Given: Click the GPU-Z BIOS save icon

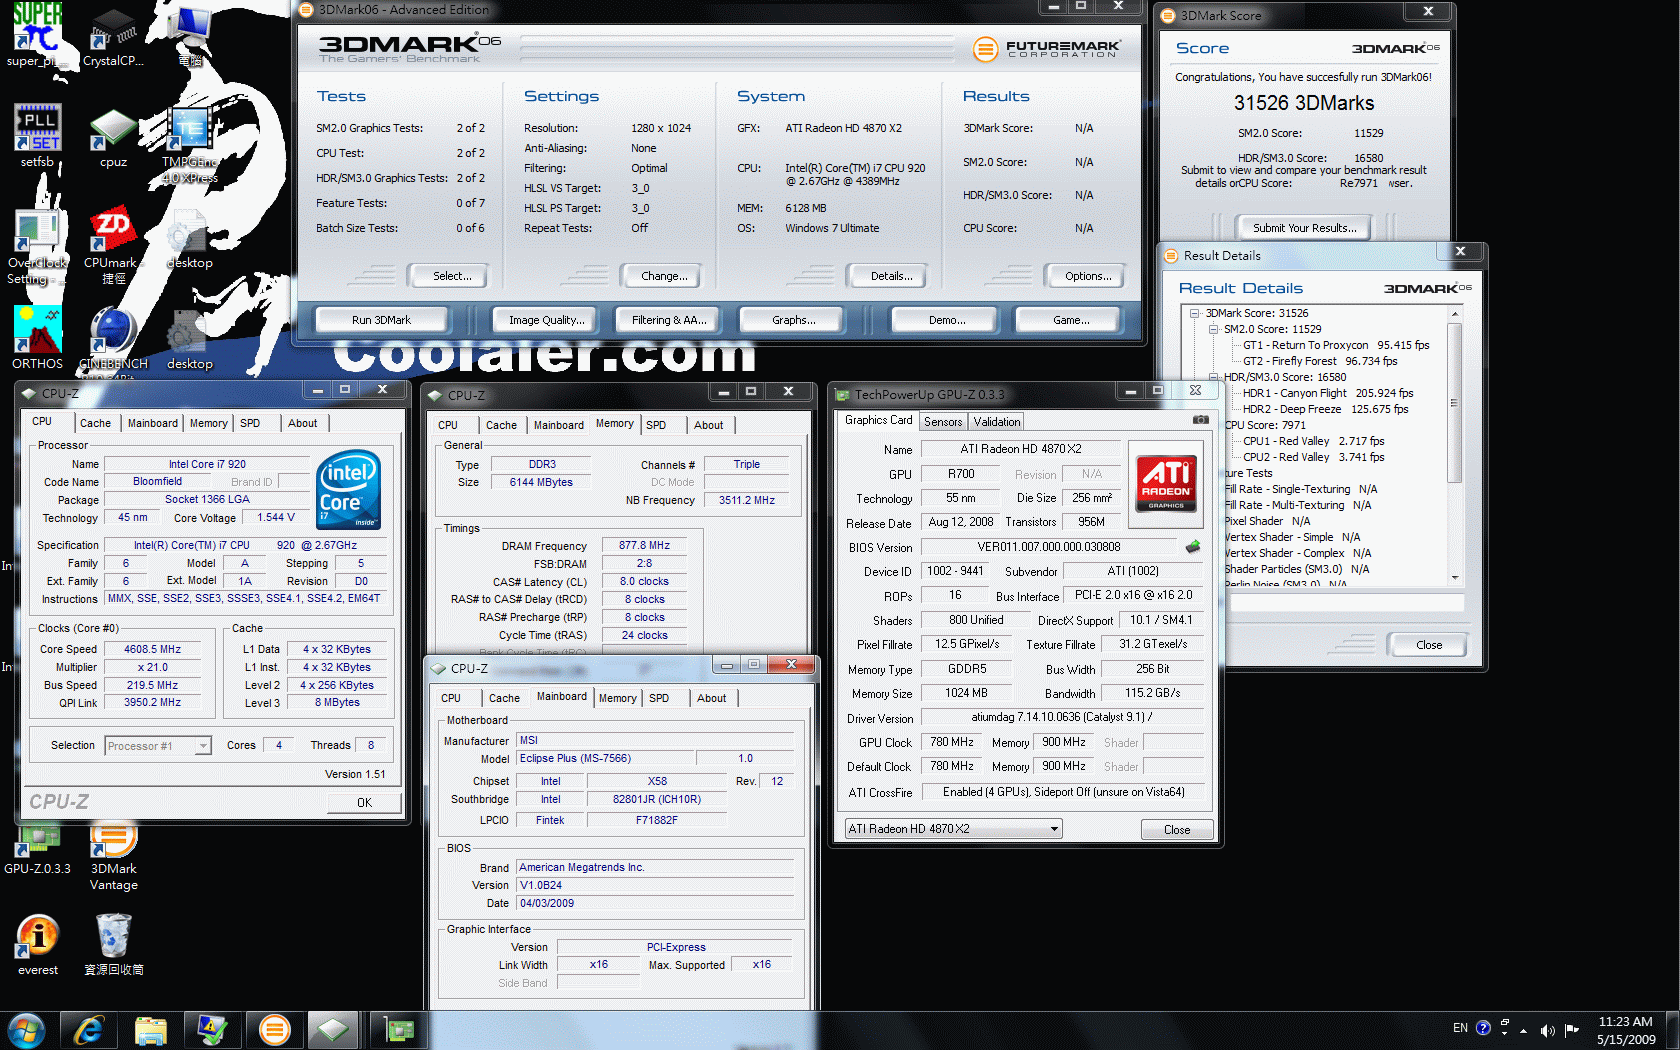Looking at the screenshot, I should click(1193, 547).
